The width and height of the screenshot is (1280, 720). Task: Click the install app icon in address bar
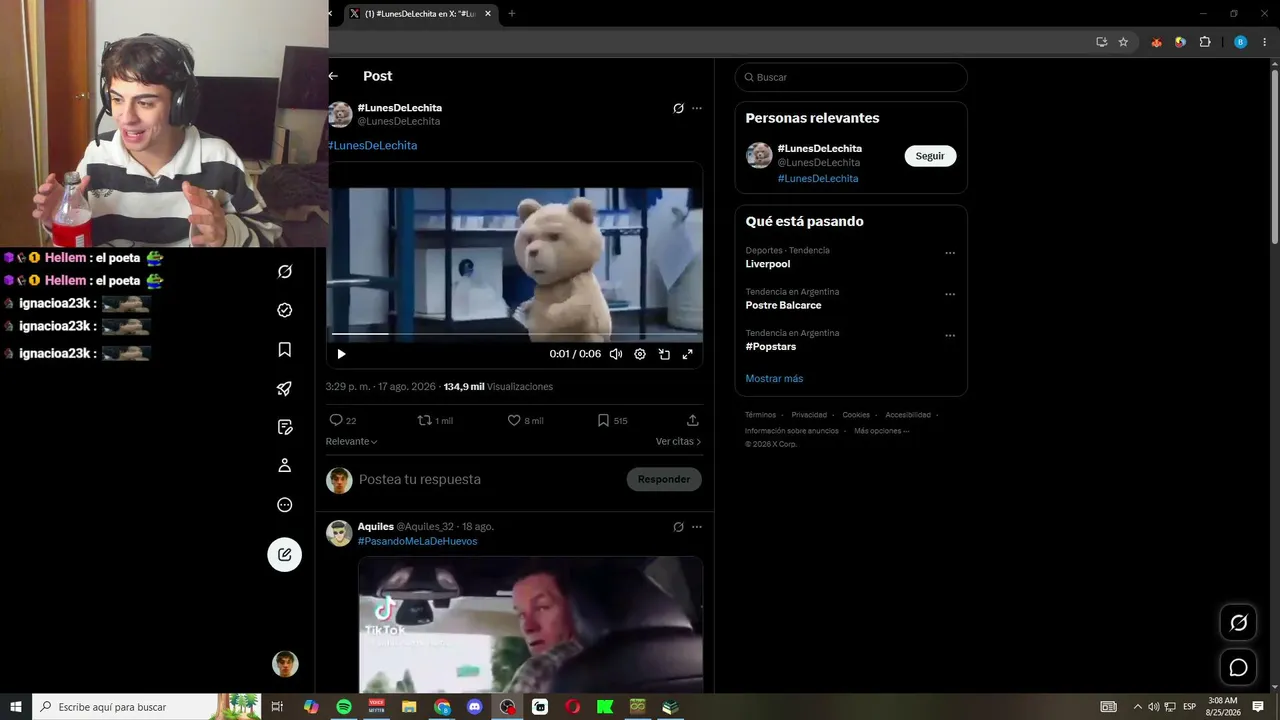tap(1101, 42)
